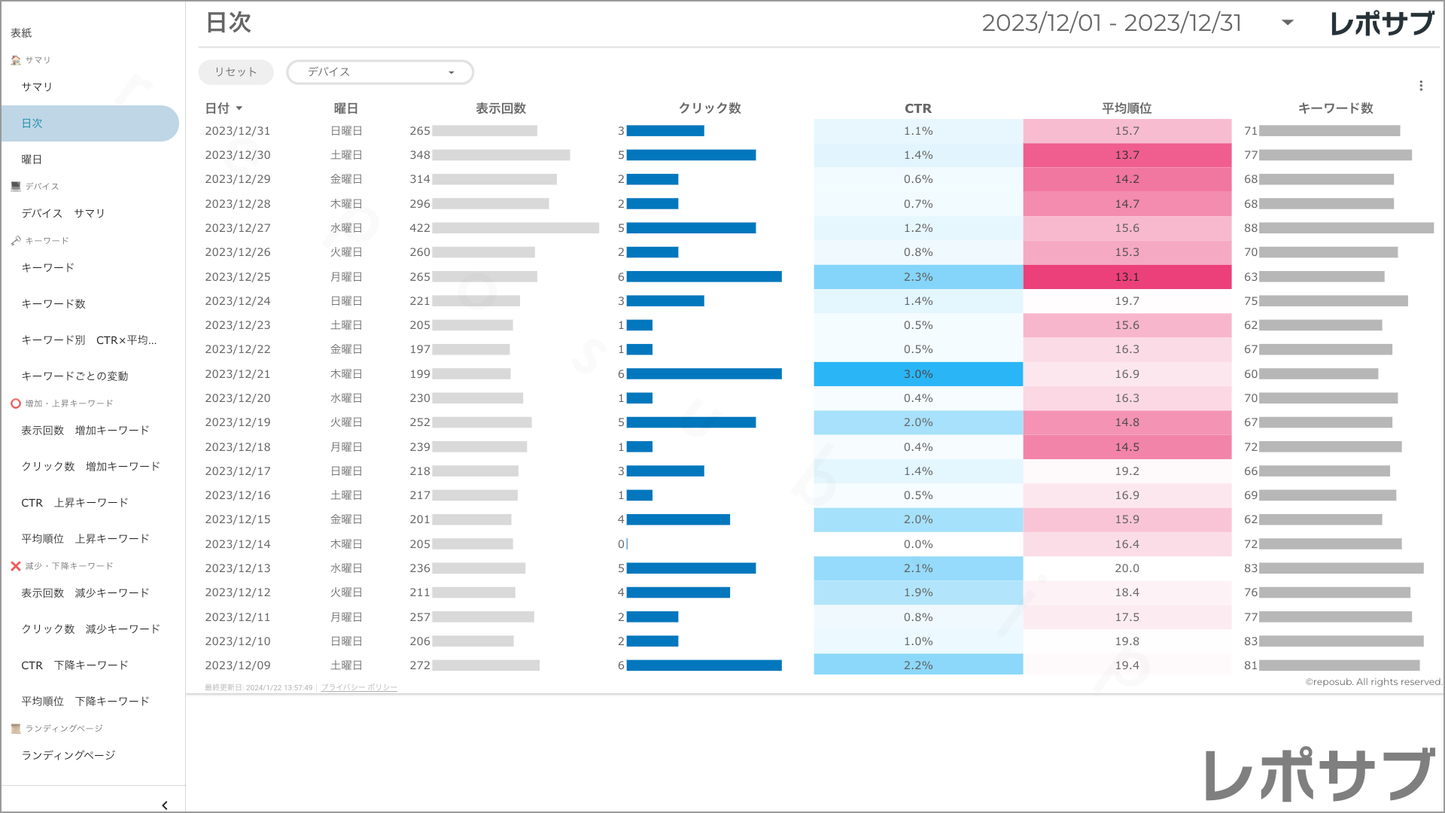Screen dimensions: 1445x813
Task: Click the key icon beside キーワード section
Action: pos(16,241)
